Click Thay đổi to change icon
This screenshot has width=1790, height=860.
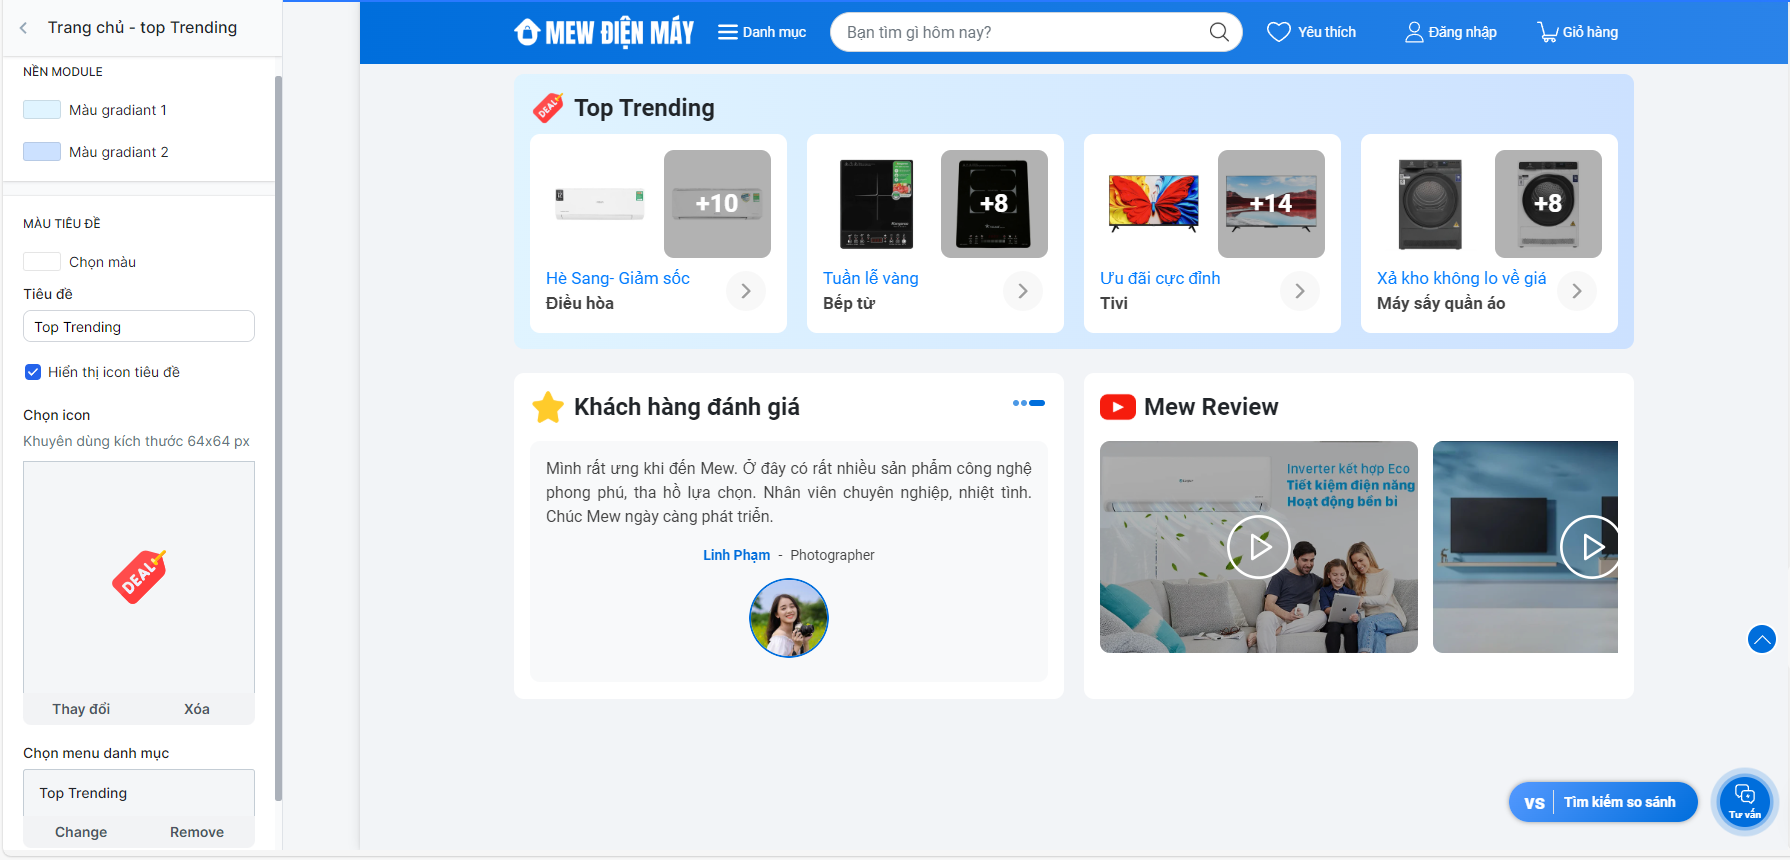coord(81,709)
